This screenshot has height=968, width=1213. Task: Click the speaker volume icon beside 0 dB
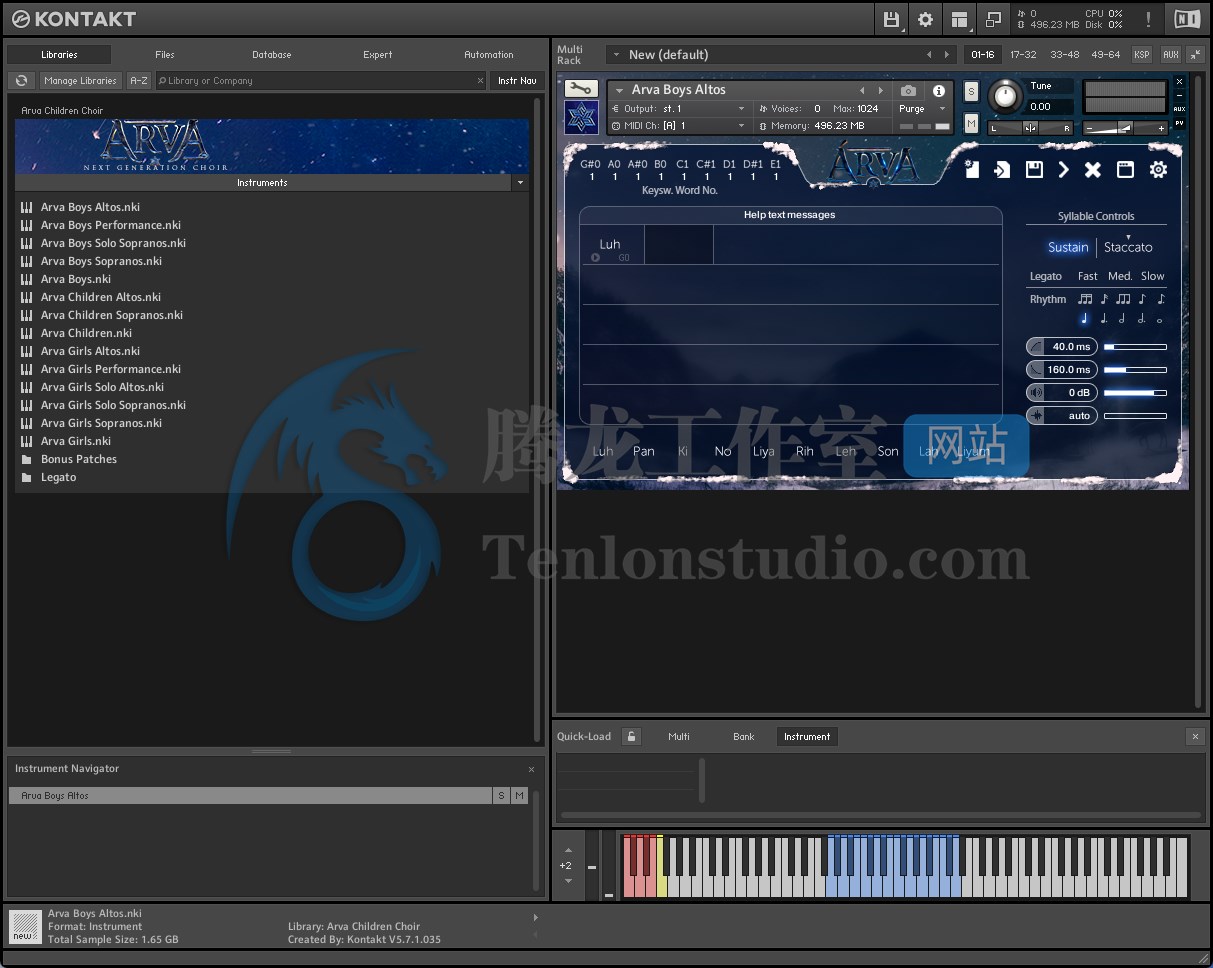1035,392
